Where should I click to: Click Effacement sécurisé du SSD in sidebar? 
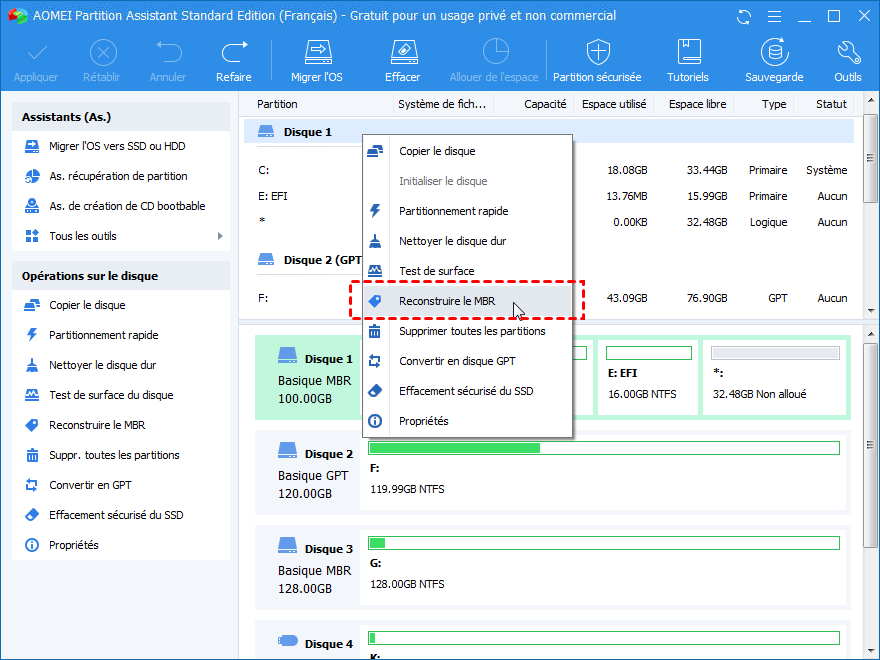coord(116,515)
